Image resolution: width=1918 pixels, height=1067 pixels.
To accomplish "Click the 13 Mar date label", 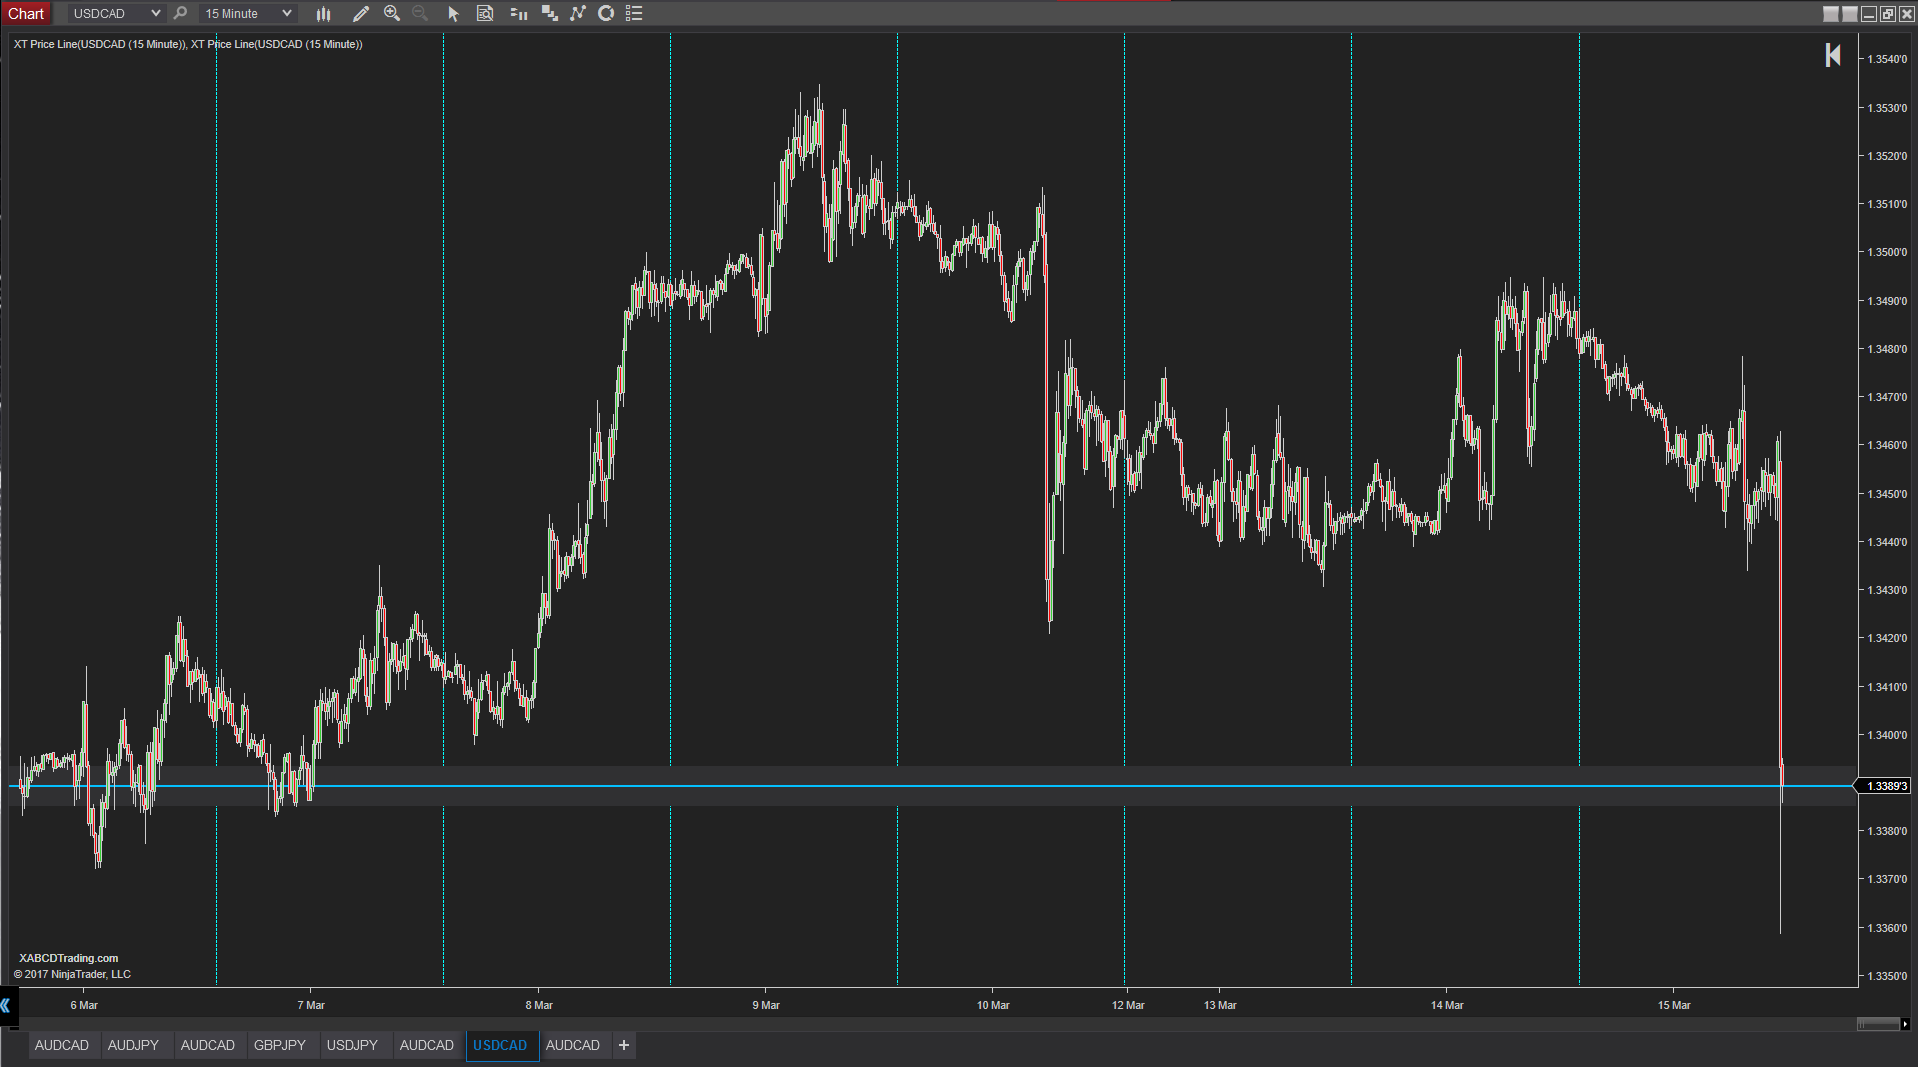I will click(1220, 1005).
